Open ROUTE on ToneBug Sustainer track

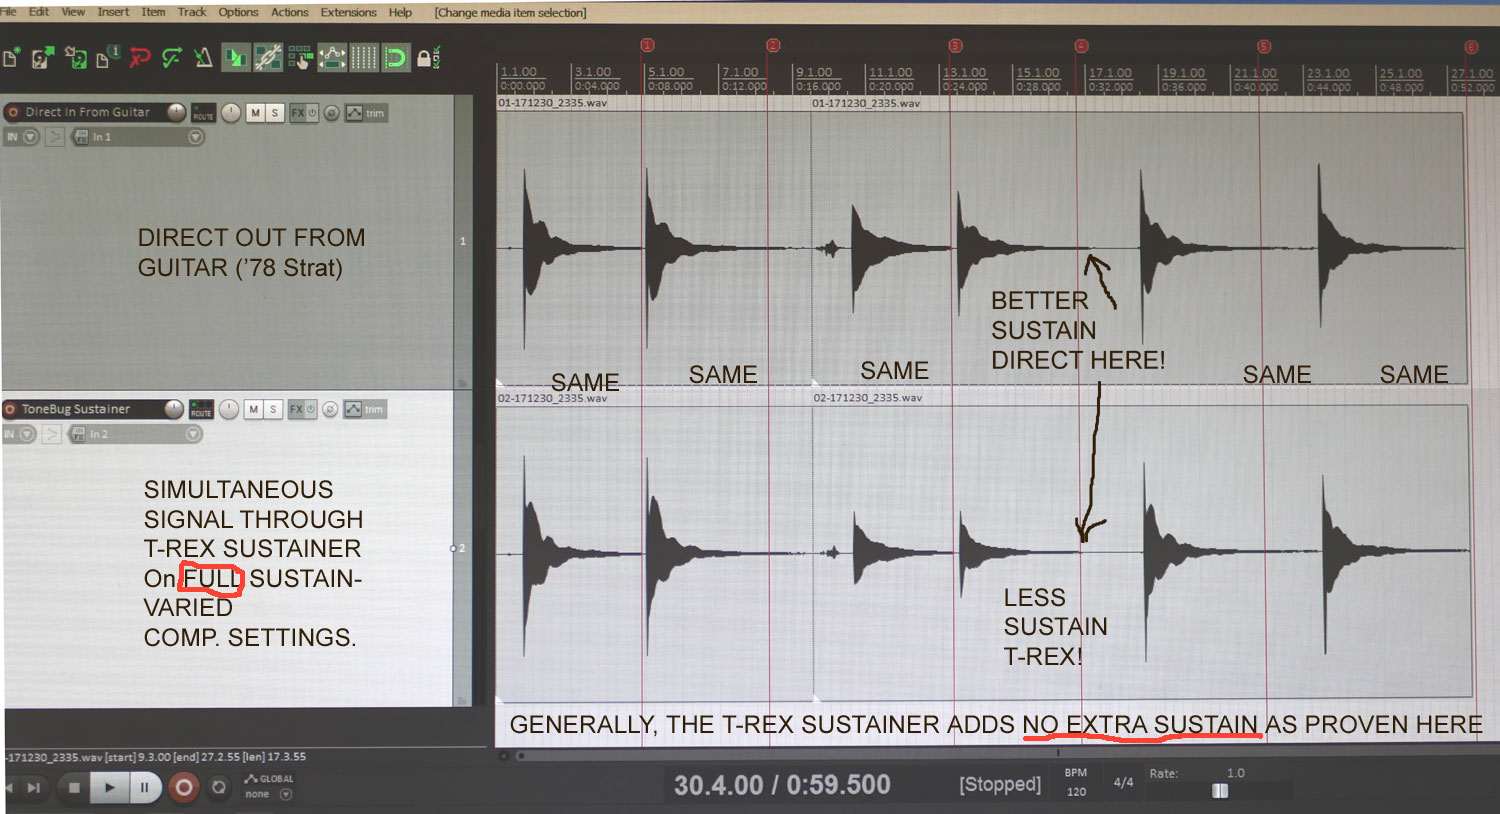(x=201, y=409)
